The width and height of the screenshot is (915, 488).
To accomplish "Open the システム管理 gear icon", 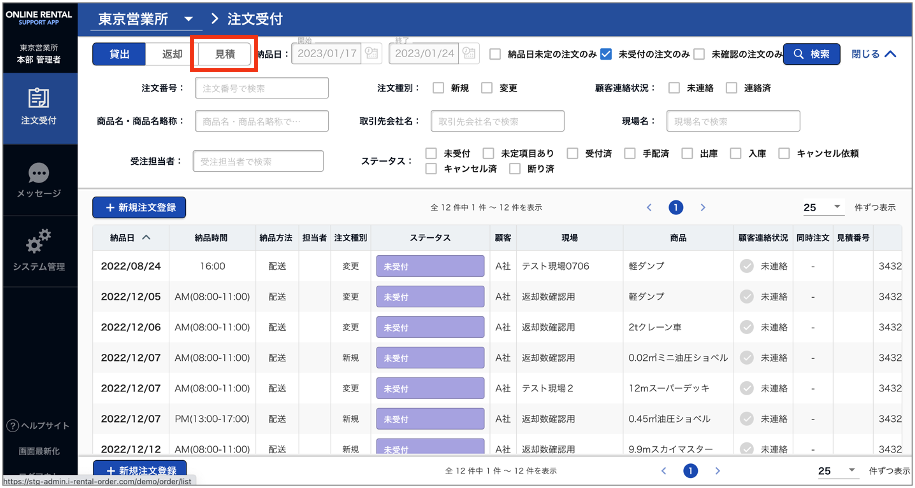I will [x=39, y=242].
